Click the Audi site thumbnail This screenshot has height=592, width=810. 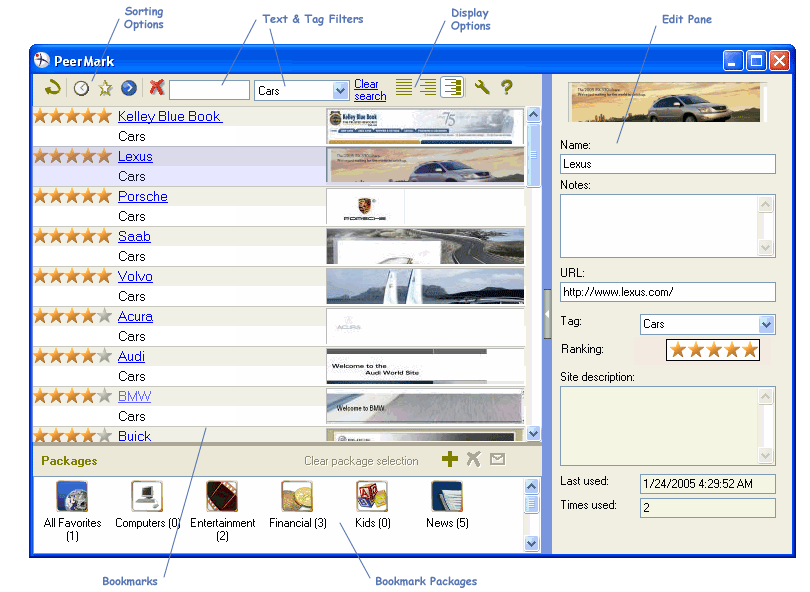point(425,366)
